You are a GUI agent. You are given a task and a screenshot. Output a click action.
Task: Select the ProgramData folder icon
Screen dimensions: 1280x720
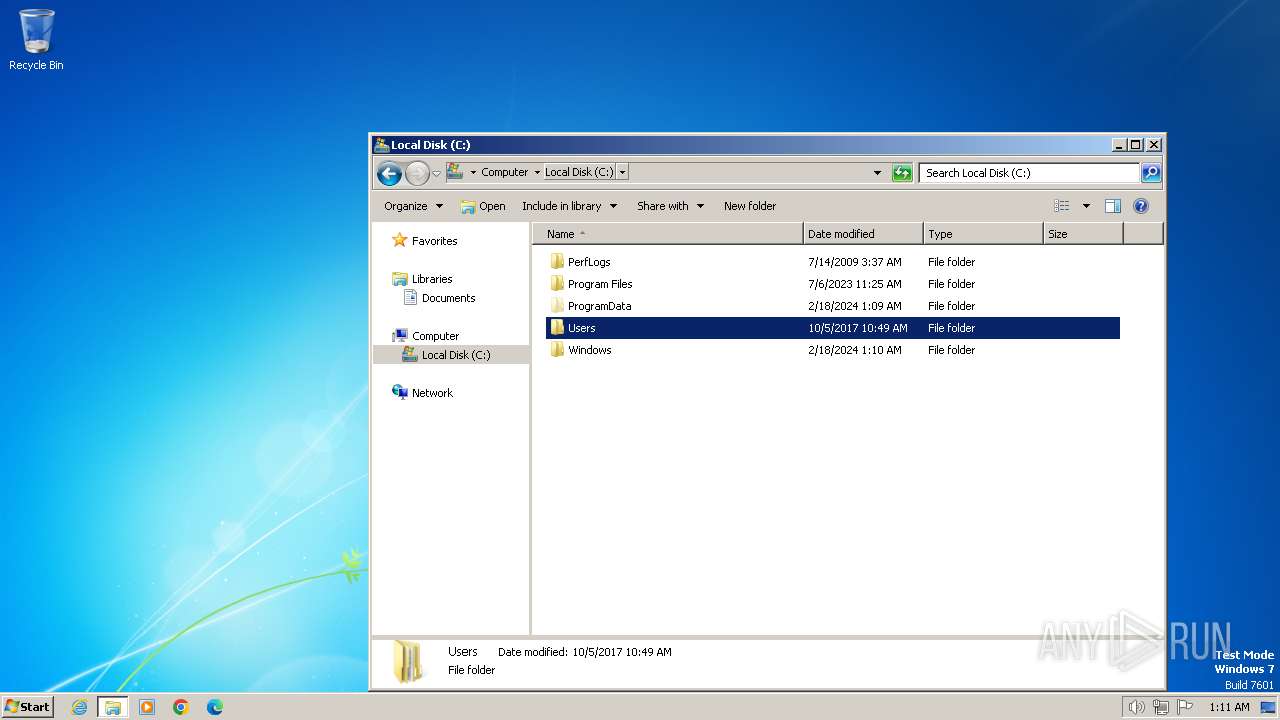(x=557, y=306)
